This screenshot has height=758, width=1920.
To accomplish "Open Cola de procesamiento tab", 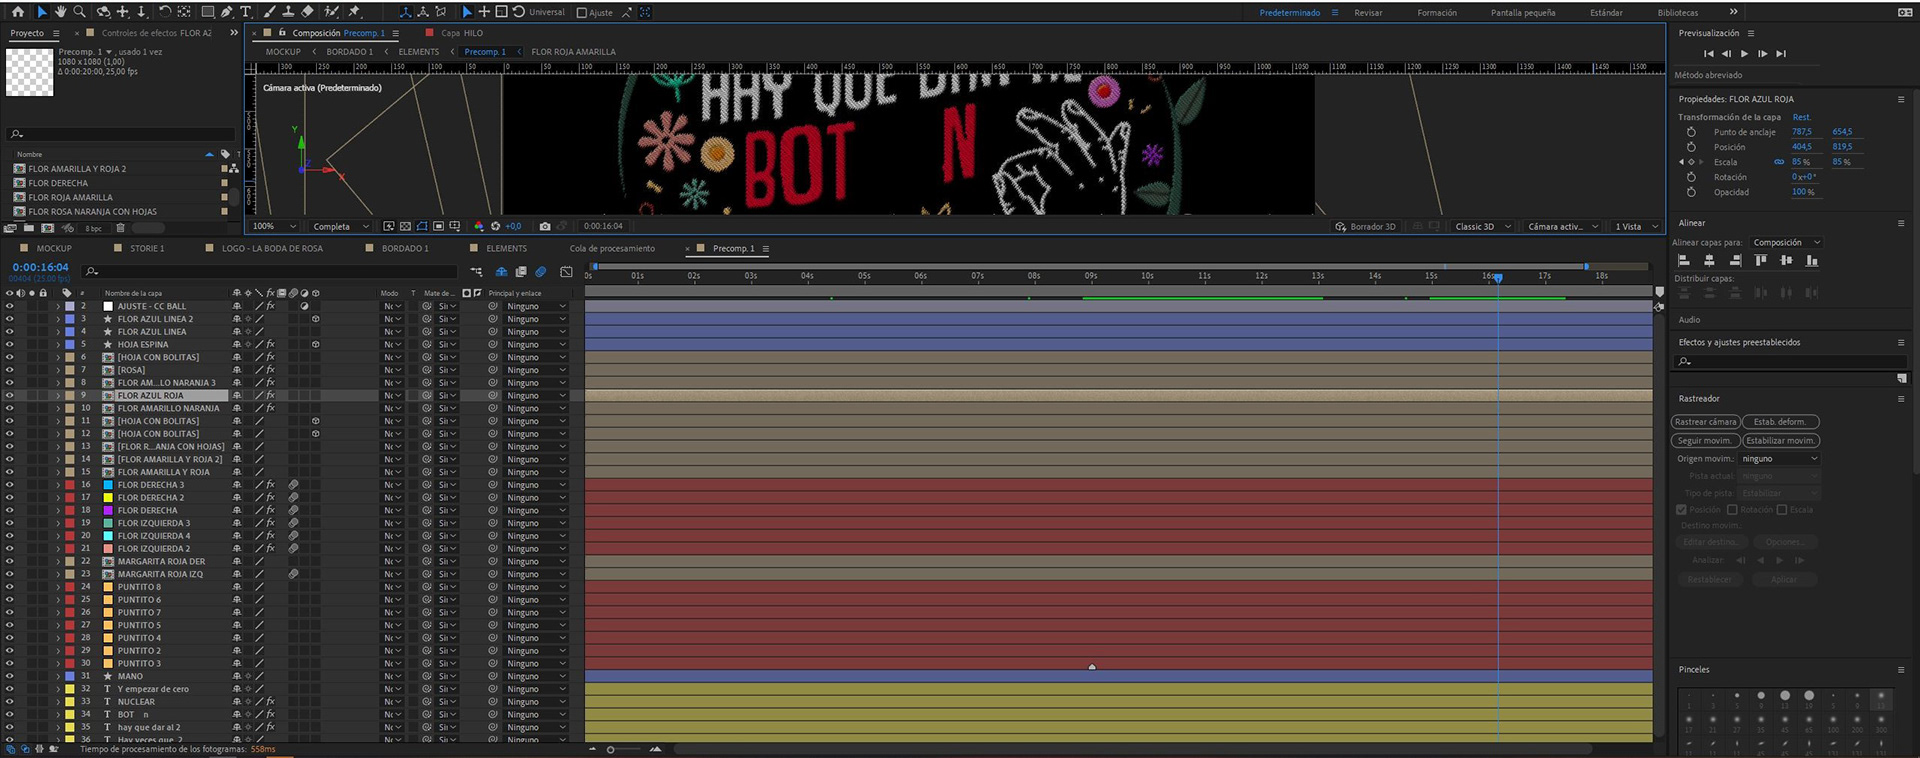I will point(612,248).
